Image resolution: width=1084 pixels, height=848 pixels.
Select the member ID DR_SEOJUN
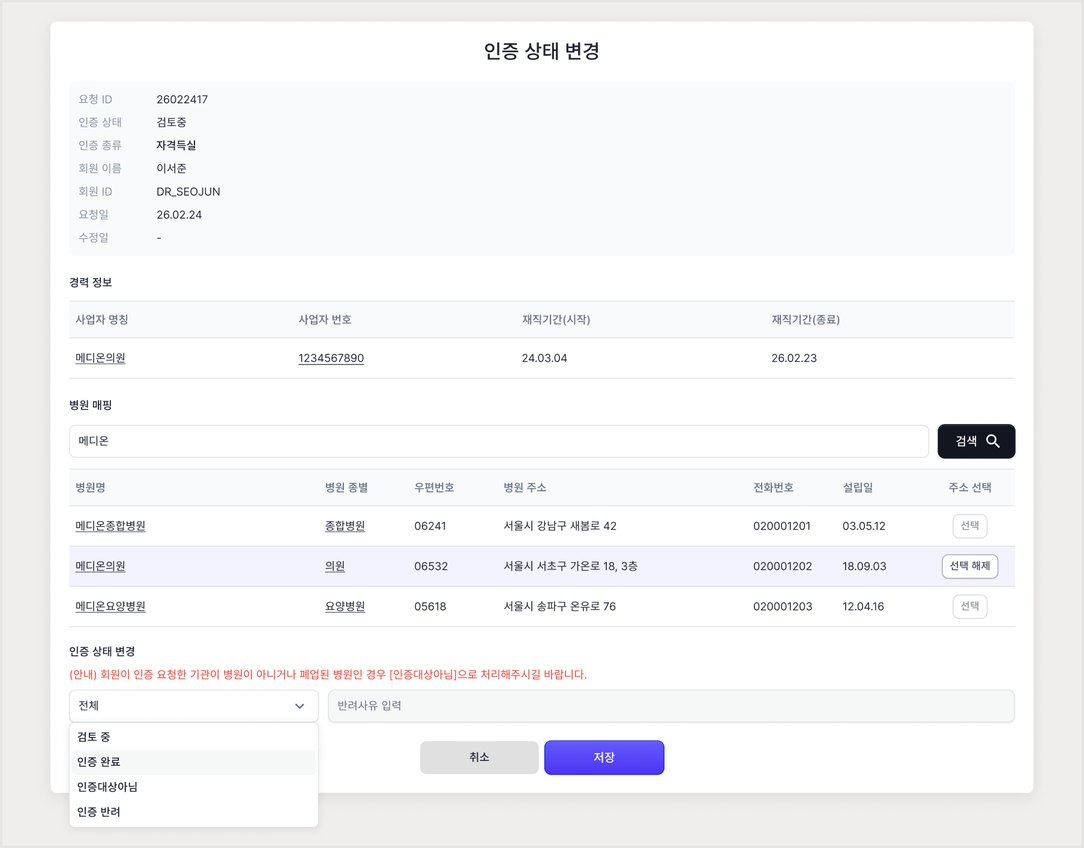click(x=188, y=191)
